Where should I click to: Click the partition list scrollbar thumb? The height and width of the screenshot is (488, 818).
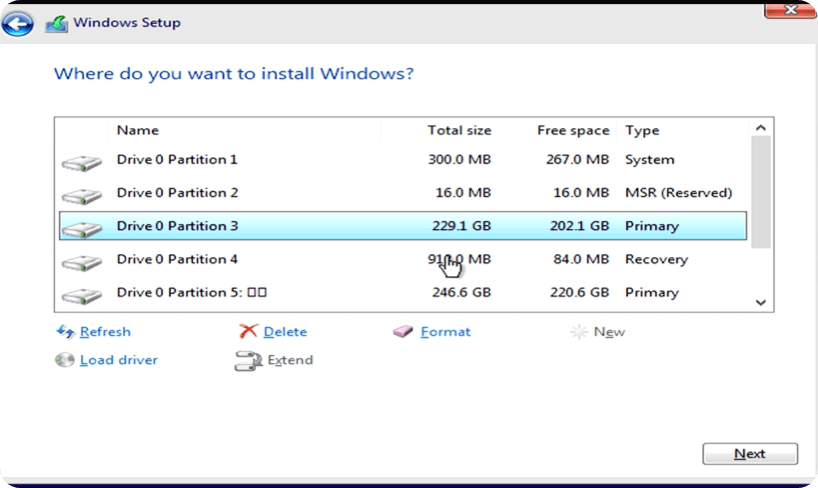point(760,190)
